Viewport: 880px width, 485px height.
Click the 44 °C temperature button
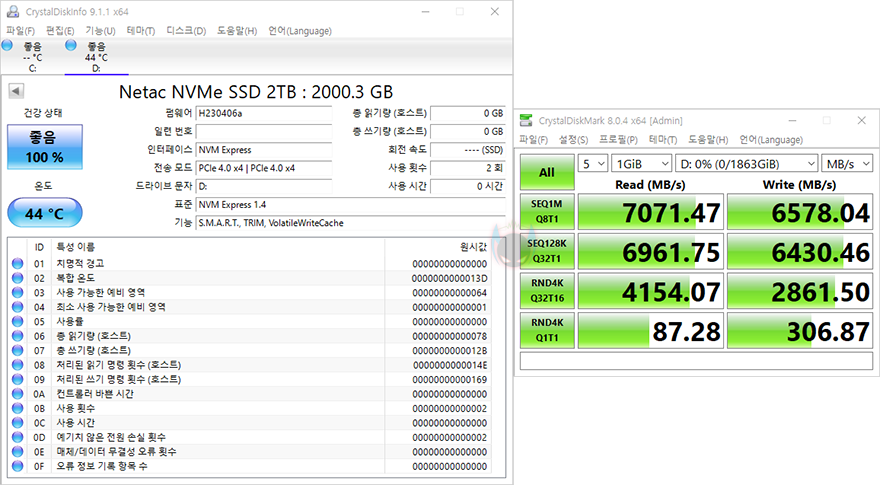tap(45, 213)
